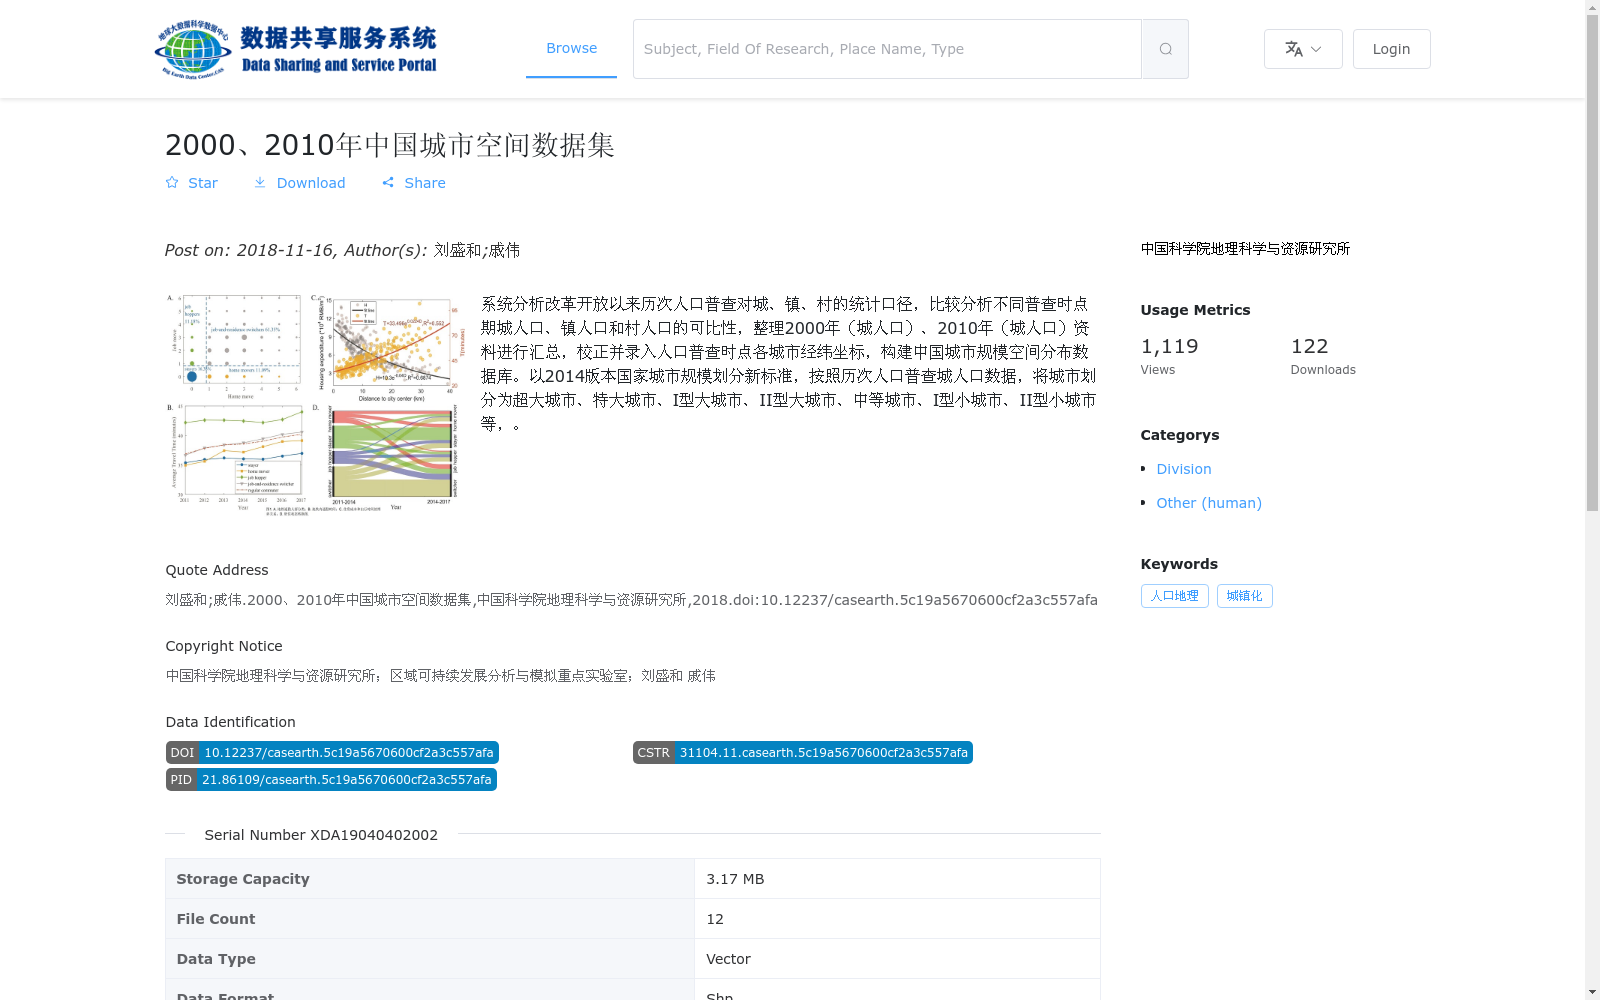The image size is (1600, 1000).
Task: Click the Download link
Action: click(299, 183)
